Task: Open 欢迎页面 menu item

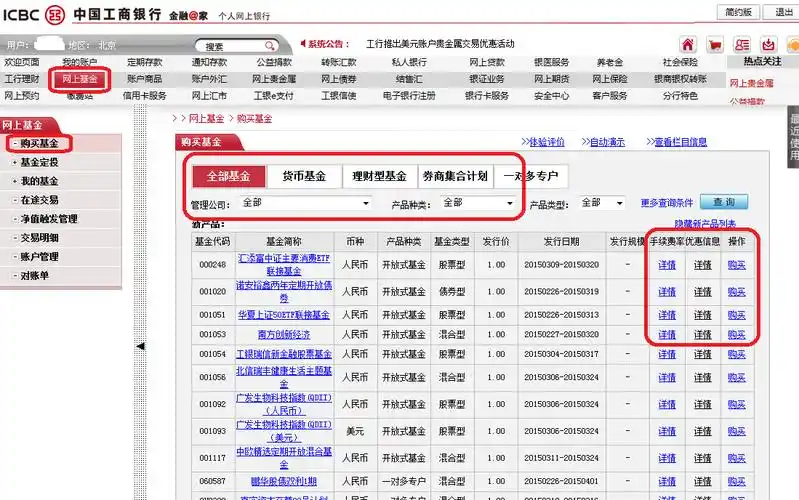Action: click(22, 62)
